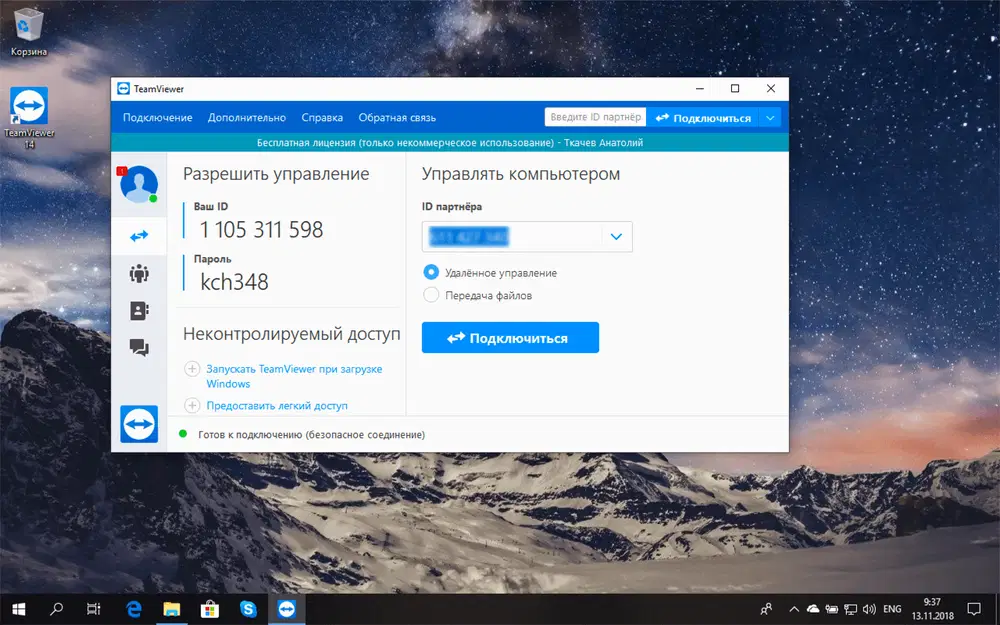
Task: Expand the ID партнёра dropdown arrow
Action: 616,237
